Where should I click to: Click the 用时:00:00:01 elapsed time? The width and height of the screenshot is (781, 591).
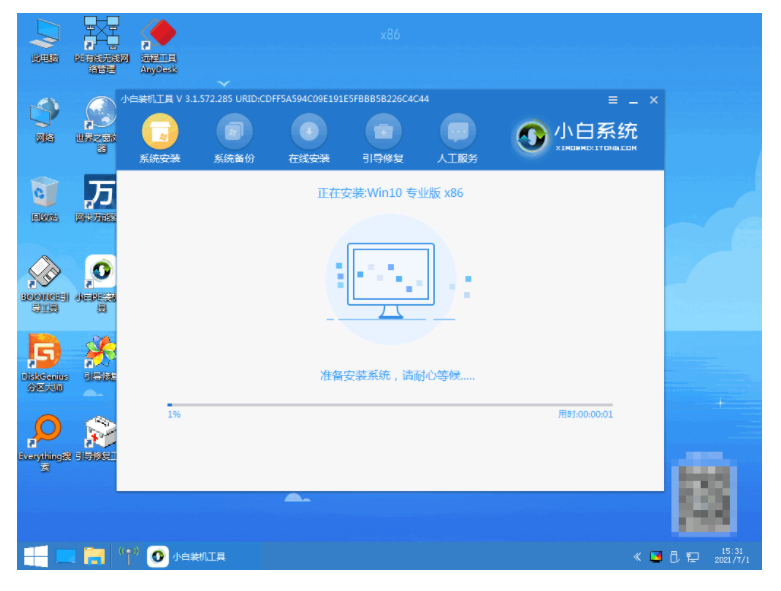tap(585, 414)
